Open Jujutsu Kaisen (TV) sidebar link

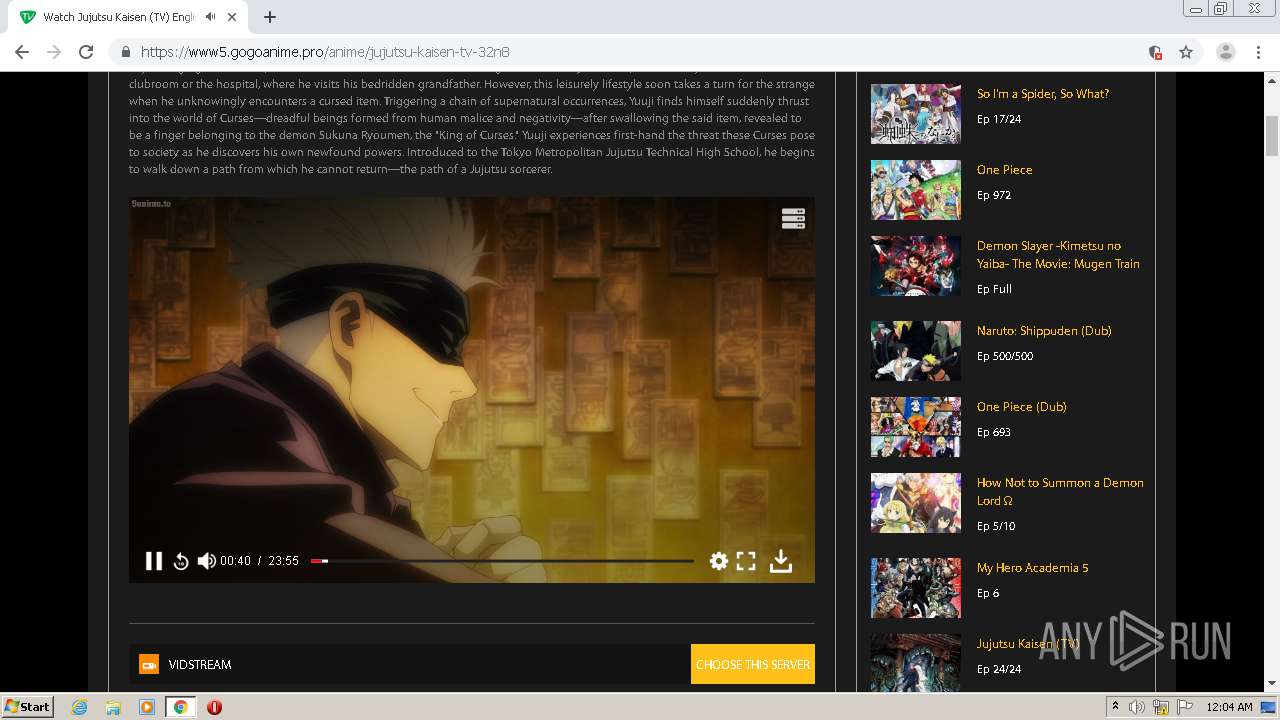click(1028, 644)
